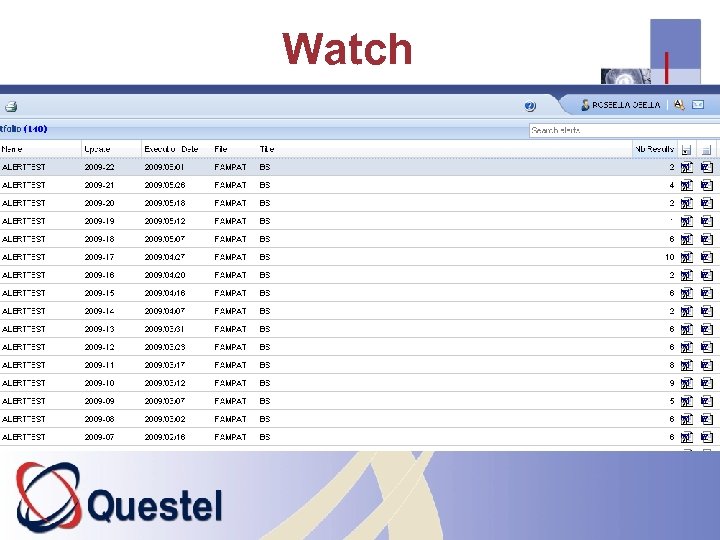This screenshot has height=540, width=720.
Task: Sort by the Execution Date column header
Action: (x=171, y=149)
